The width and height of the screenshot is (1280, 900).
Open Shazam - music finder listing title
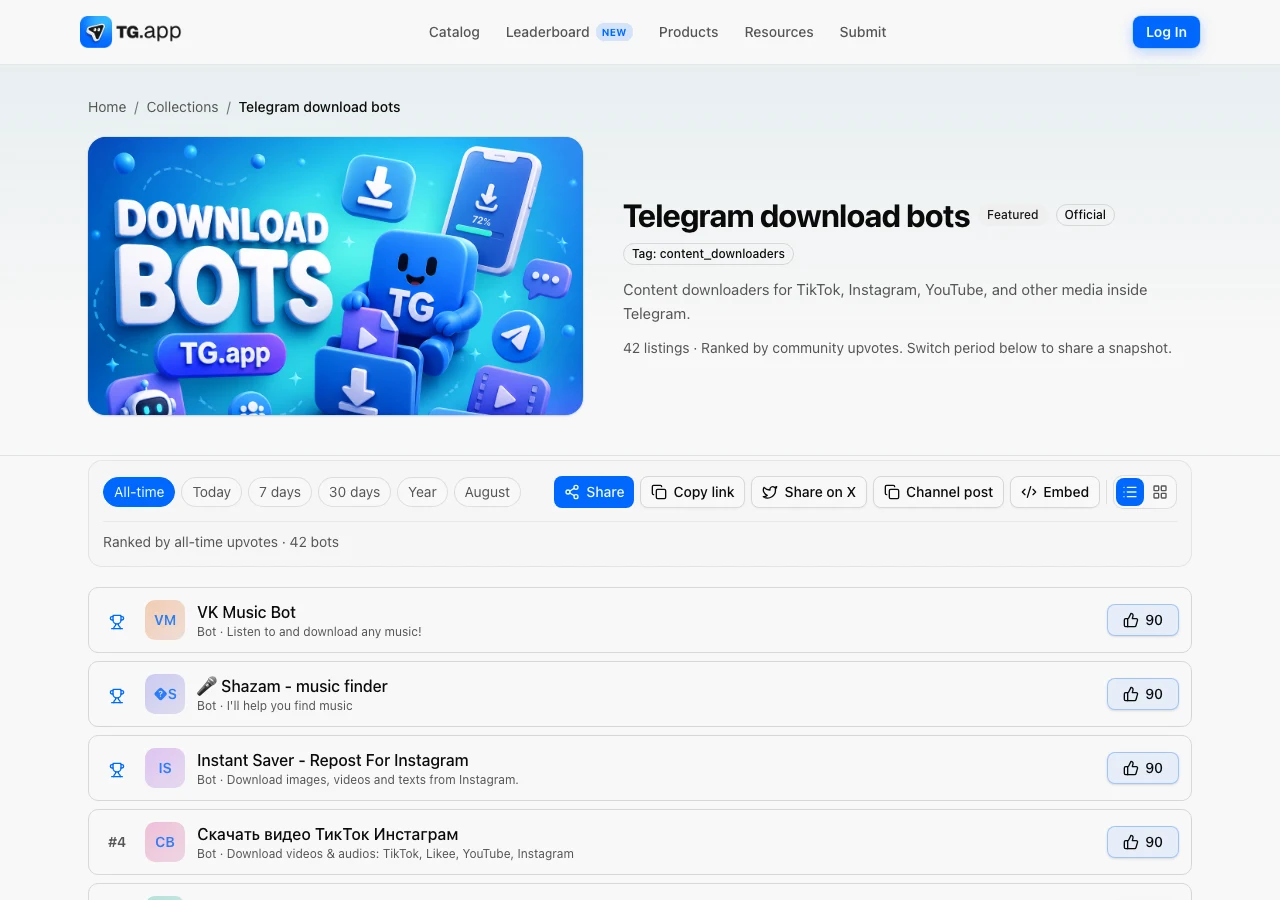292,686
